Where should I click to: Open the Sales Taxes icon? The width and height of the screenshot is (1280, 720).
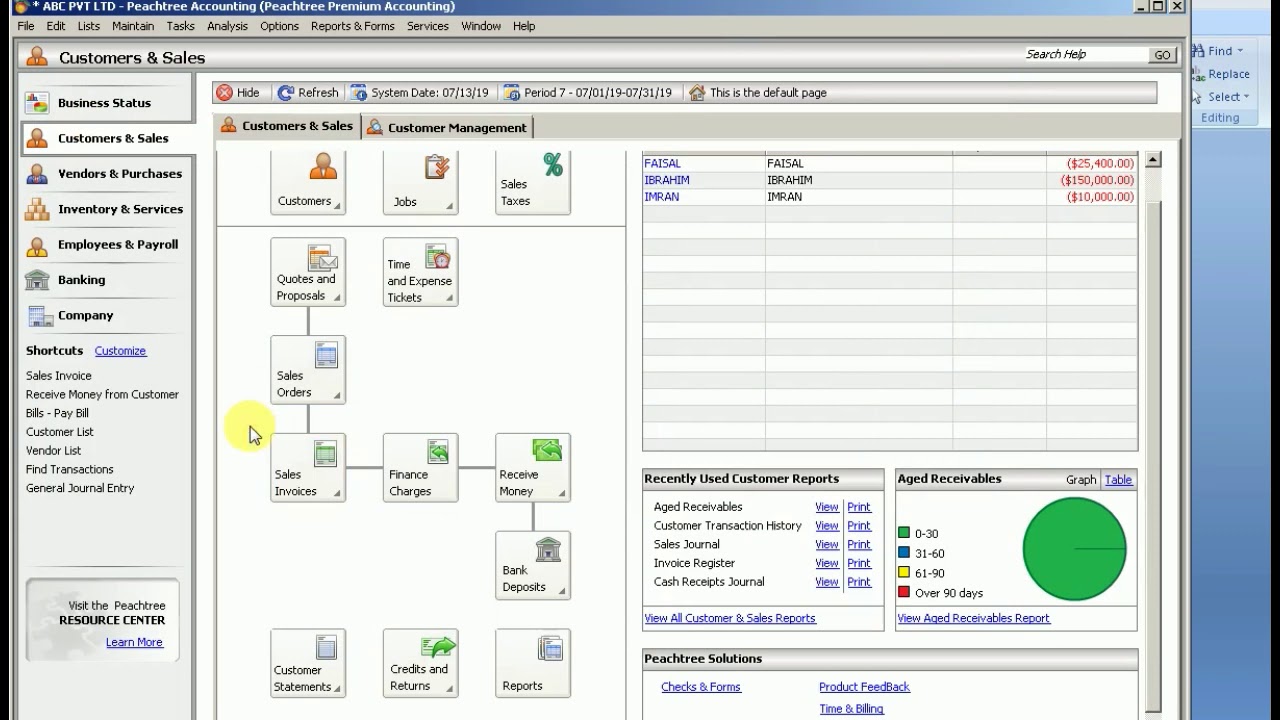533,182
